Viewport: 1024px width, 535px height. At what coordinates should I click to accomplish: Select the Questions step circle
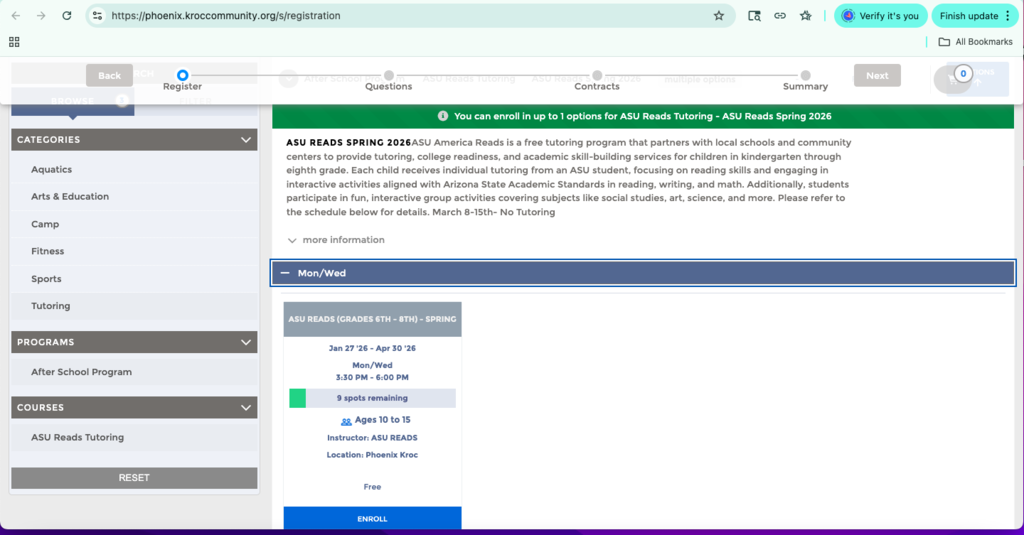tap(388, 75)
